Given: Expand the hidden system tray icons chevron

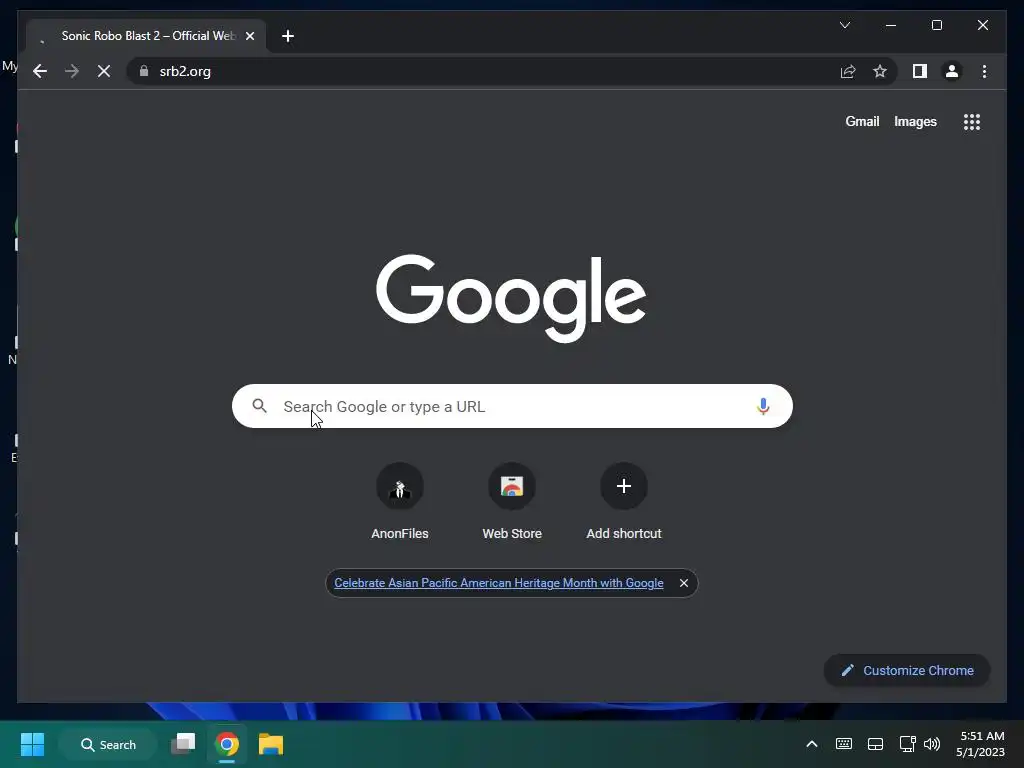Looking at the screenshot, I should (x=812, y=744).
